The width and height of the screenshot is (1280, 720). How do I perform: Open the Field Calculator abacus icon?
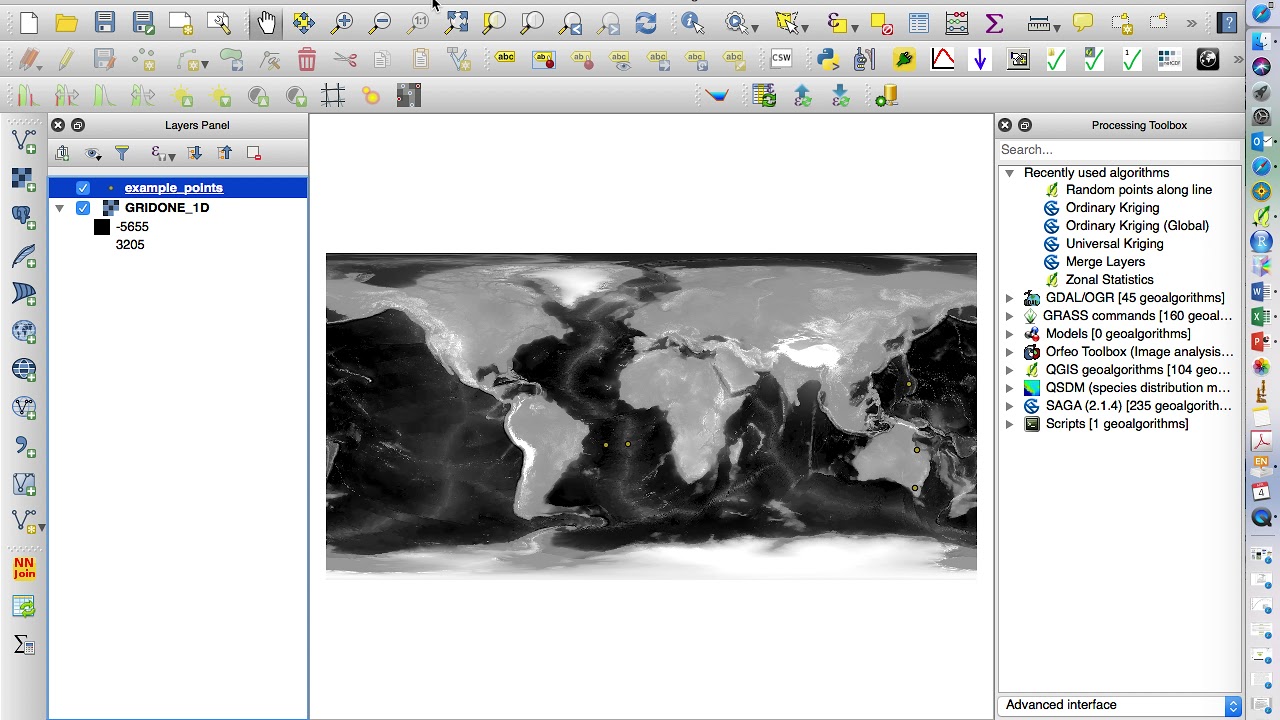(956, 22)
